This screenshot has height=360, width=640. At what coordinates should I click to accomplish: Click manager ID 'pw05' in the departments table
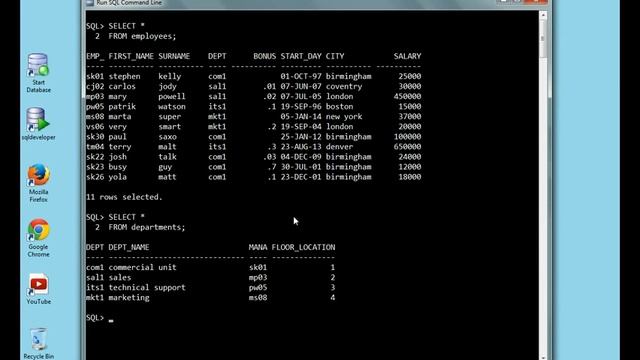pyautogui.click(x=258, y=288)
